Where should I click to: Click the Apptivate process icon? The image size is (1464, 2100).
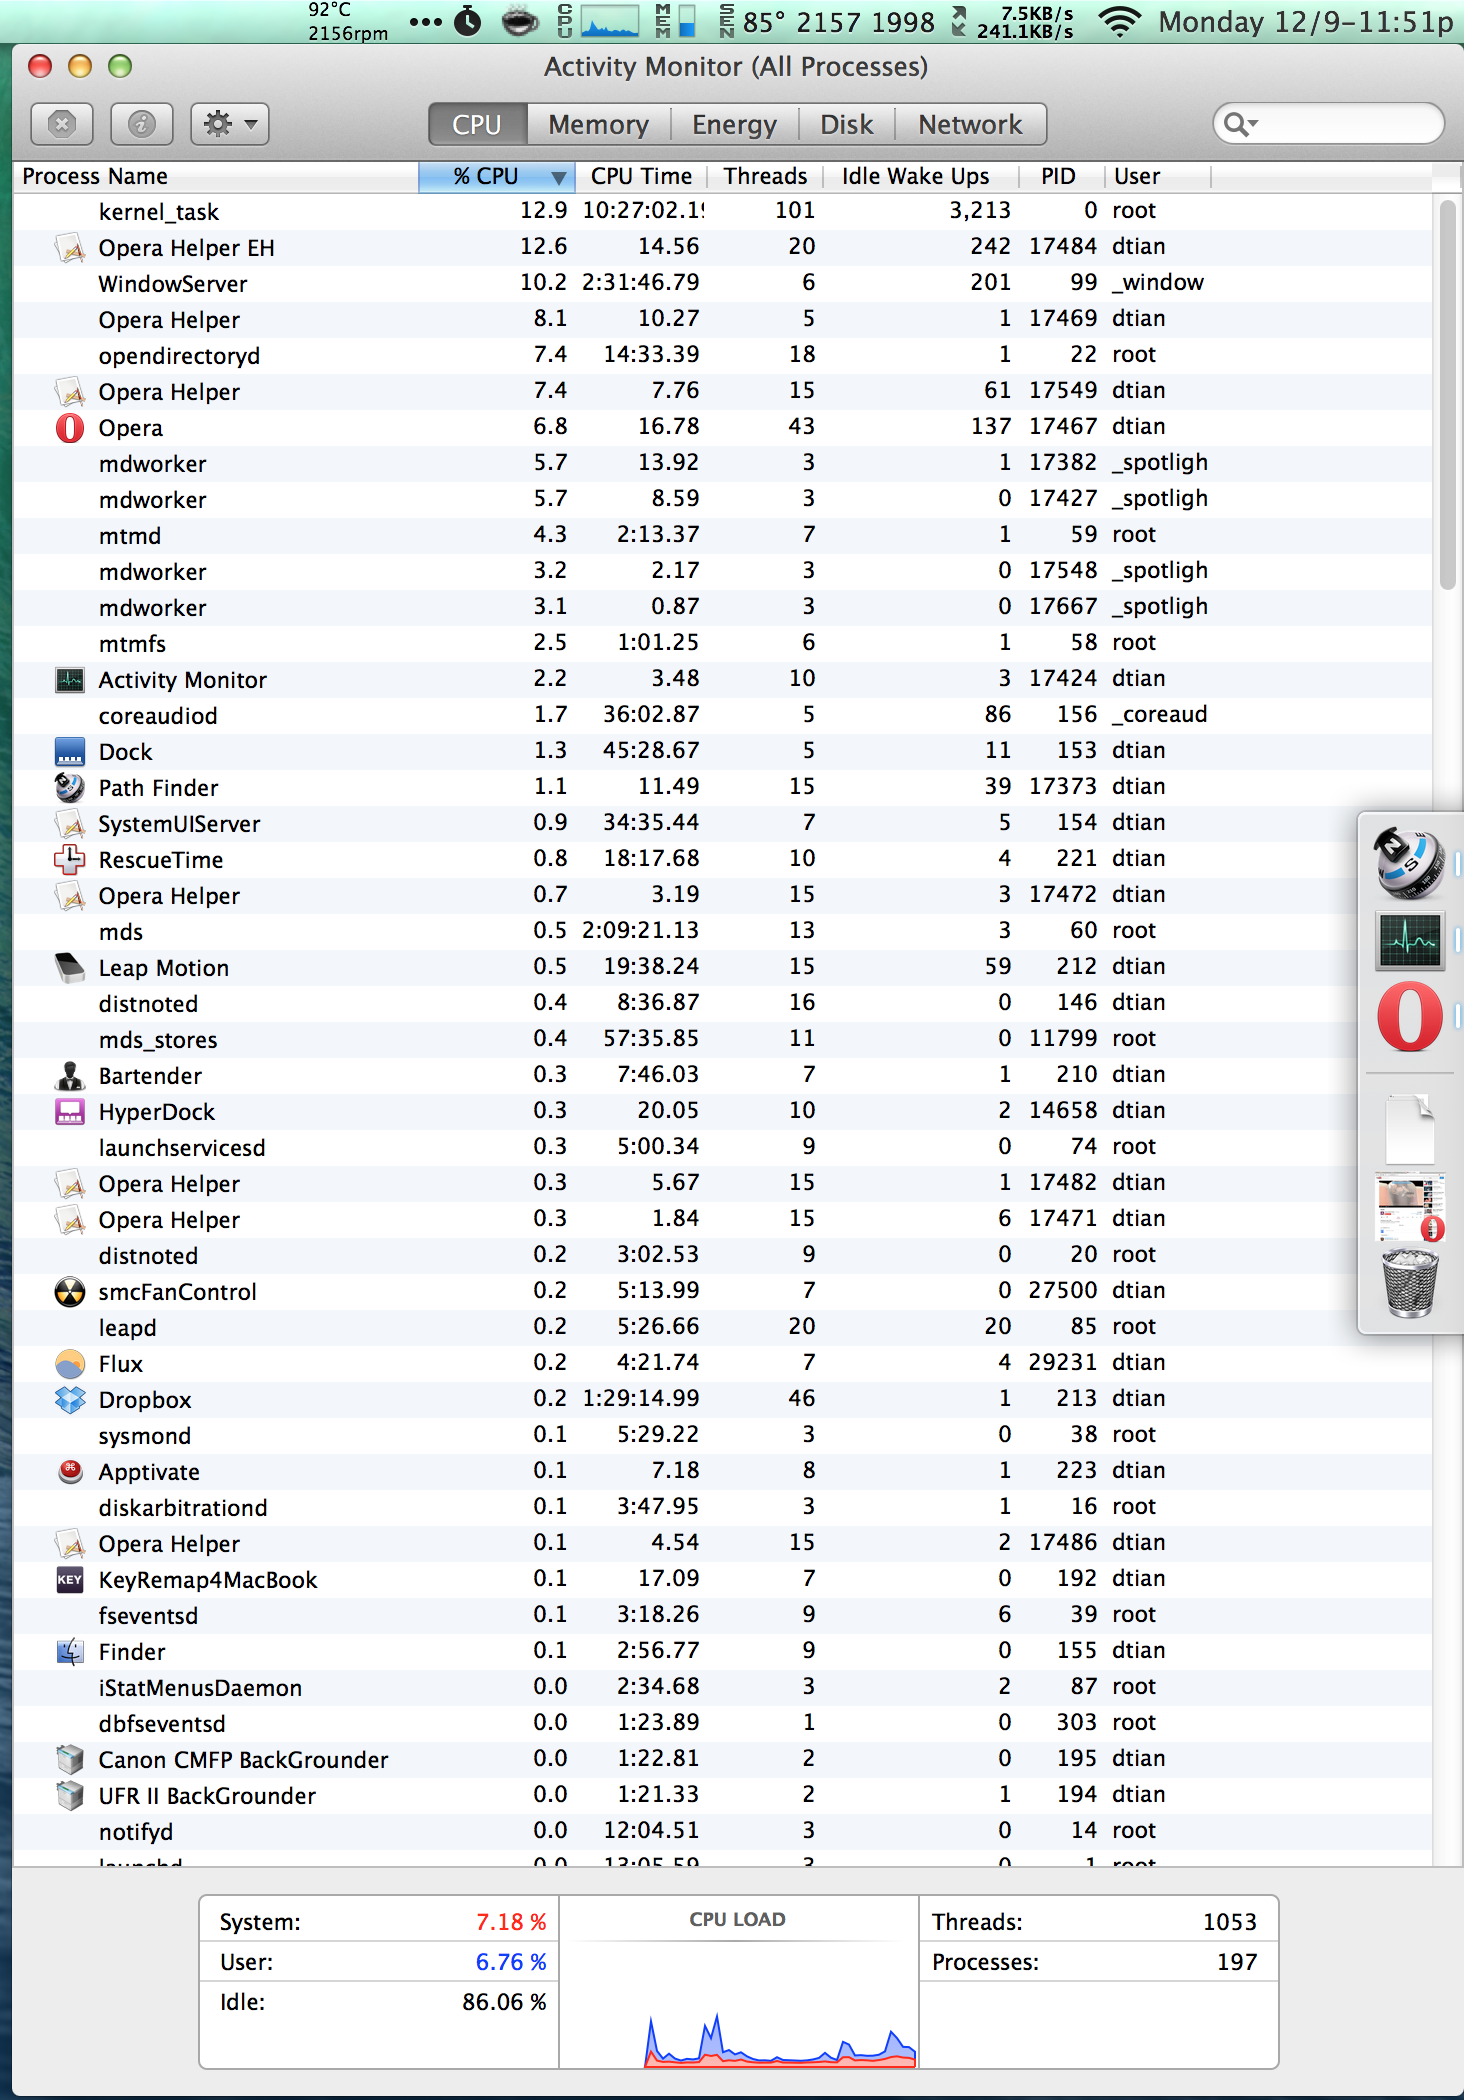click(69, 1472)
